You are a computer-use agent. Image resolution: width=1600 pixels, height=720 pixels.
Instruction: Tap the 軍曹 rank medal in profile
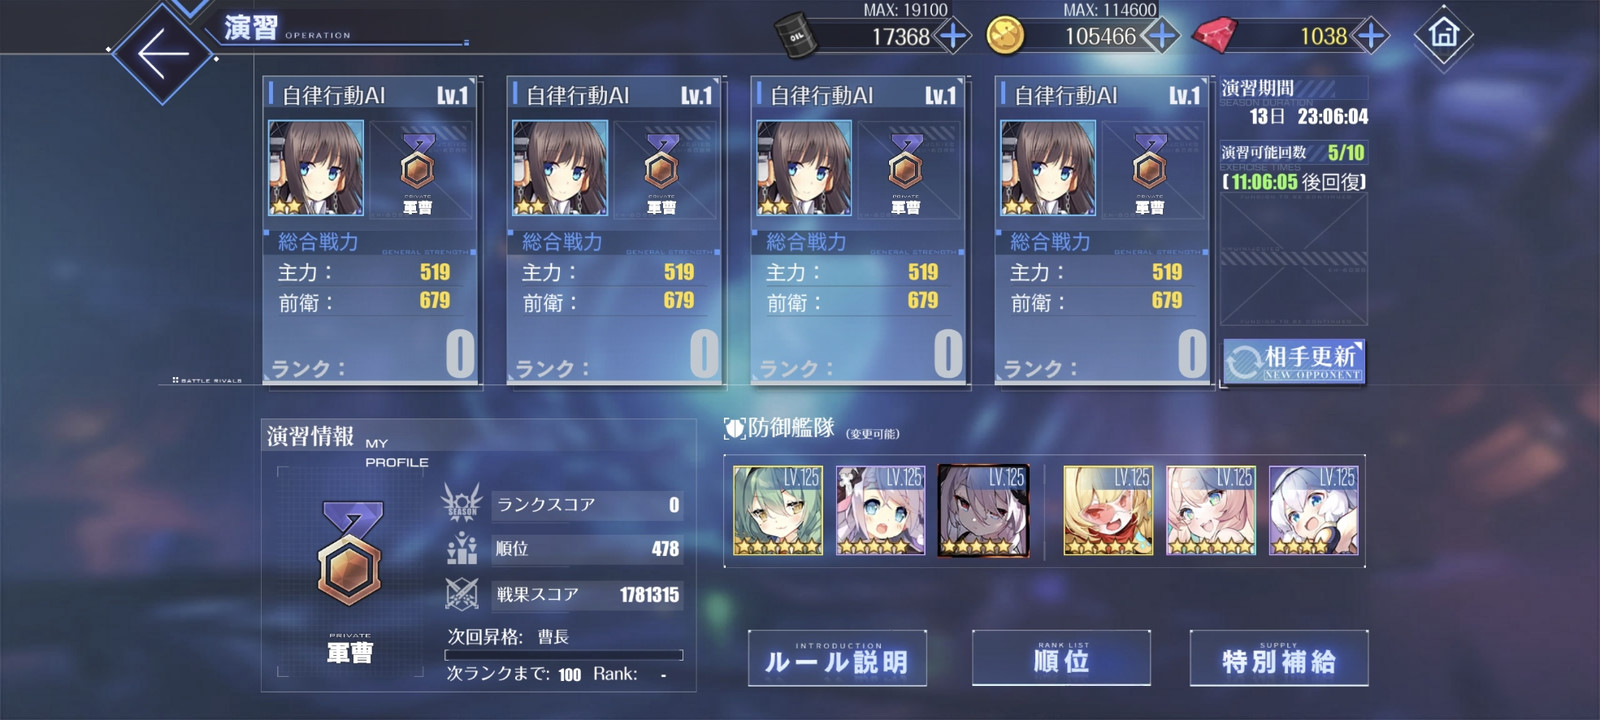pos(350,555)
